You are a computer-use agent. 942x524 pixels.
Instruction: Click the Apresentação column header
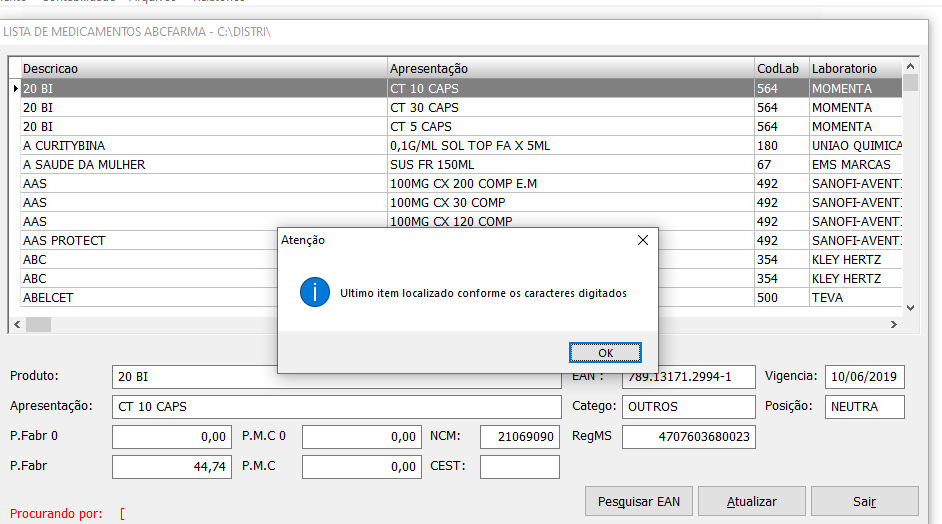[571, 69]
